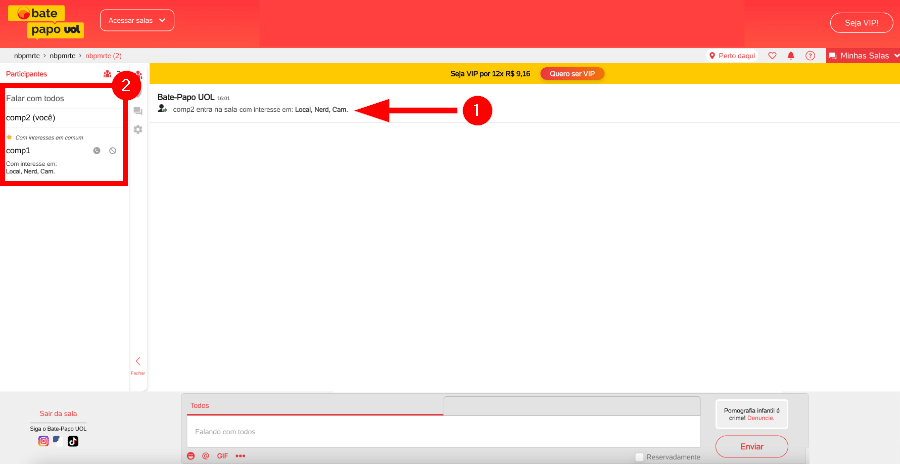
Task: Switch to the Todos tab
Action: pos(315,405)
